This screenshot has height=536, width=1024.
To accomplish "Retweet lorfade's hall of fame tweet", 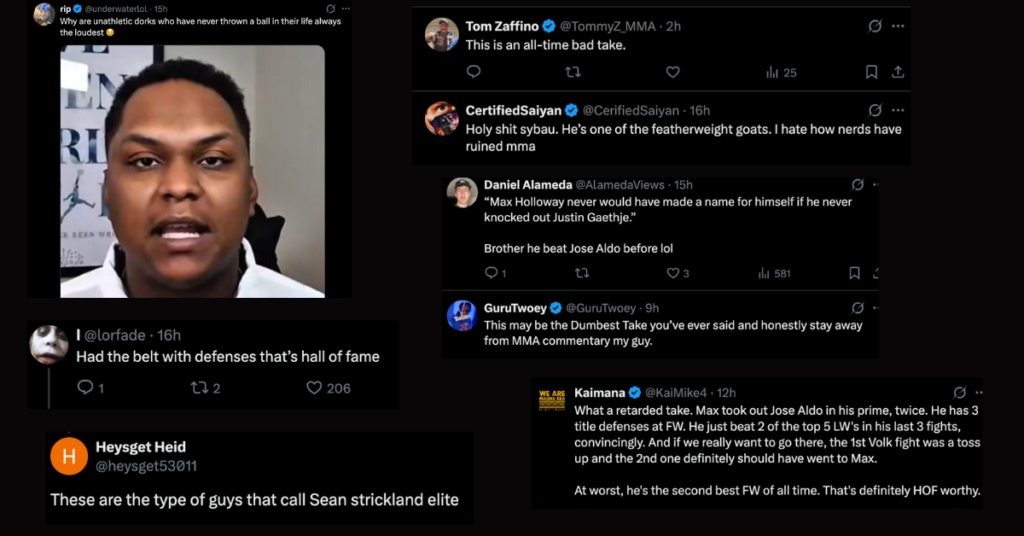I will tap(198, 388).
